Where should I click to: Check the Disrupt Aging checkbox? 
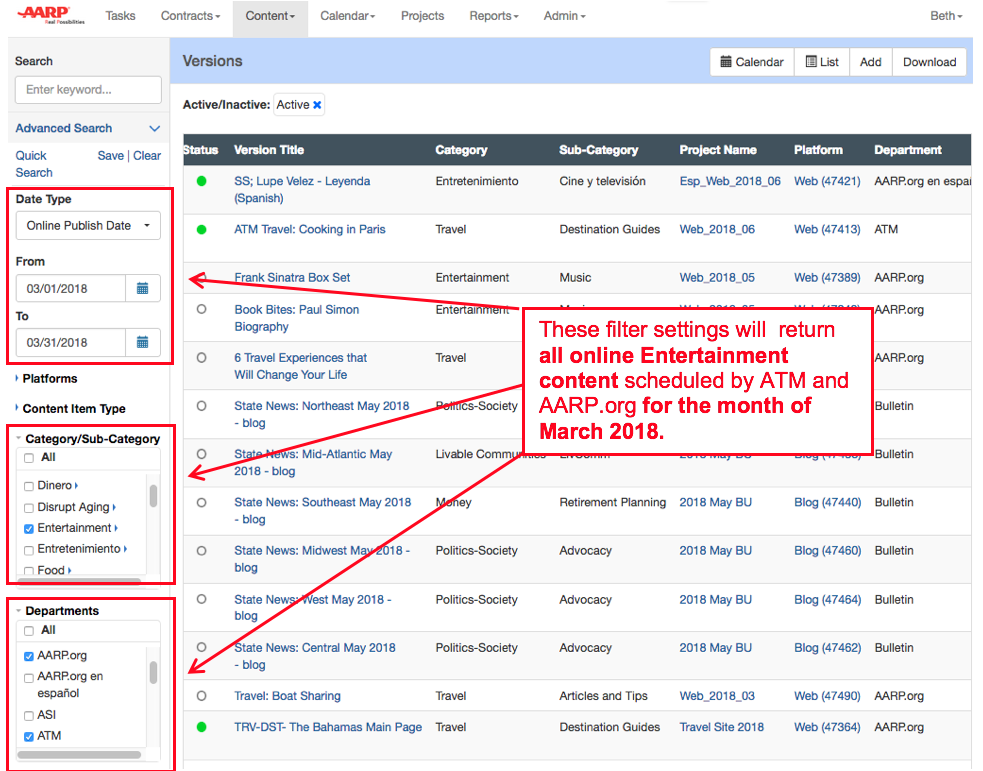tap(29, 508)
